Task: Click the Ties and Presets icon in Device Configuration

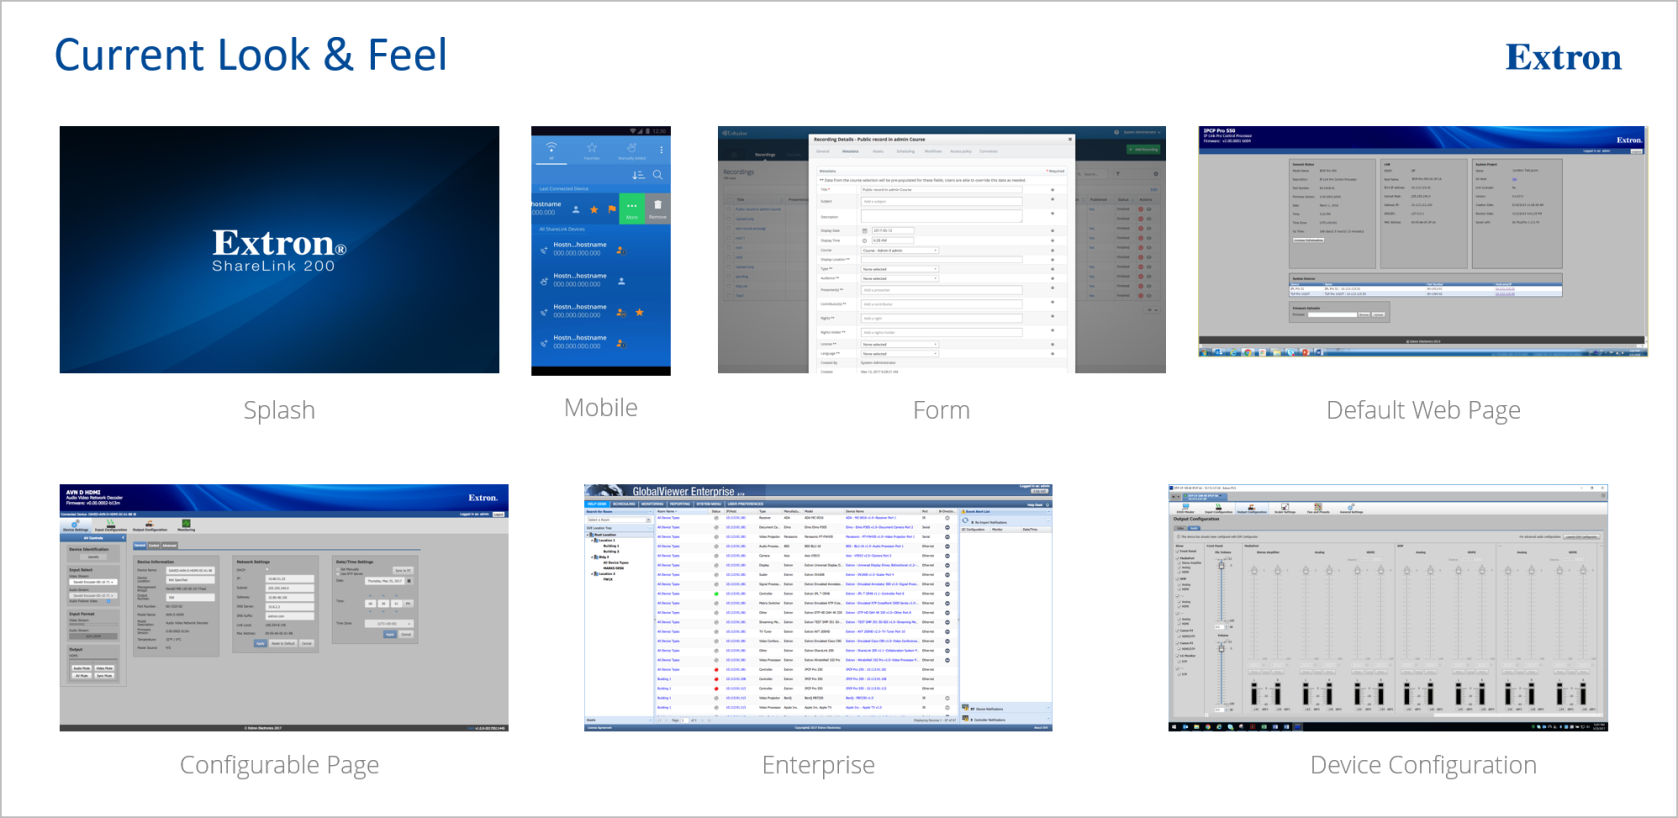Action: point(1318,507)
